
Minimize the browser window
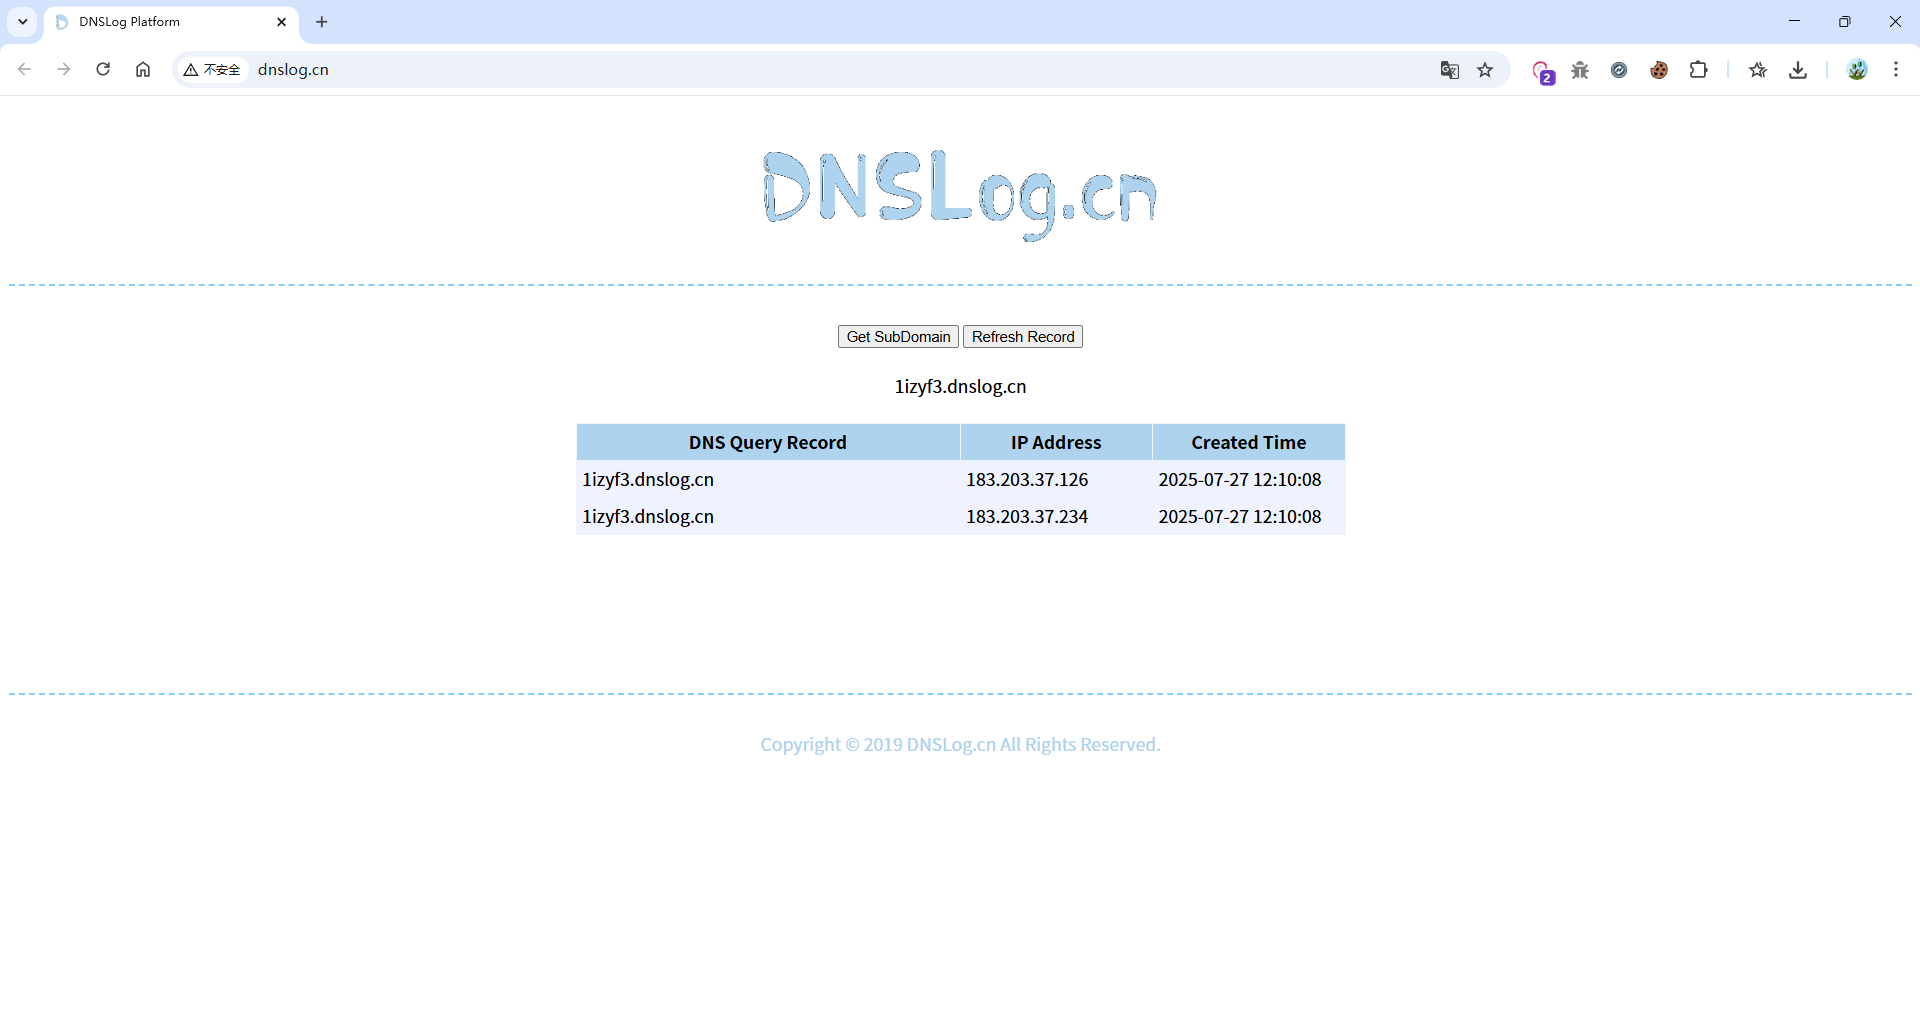coord(1794,21)
